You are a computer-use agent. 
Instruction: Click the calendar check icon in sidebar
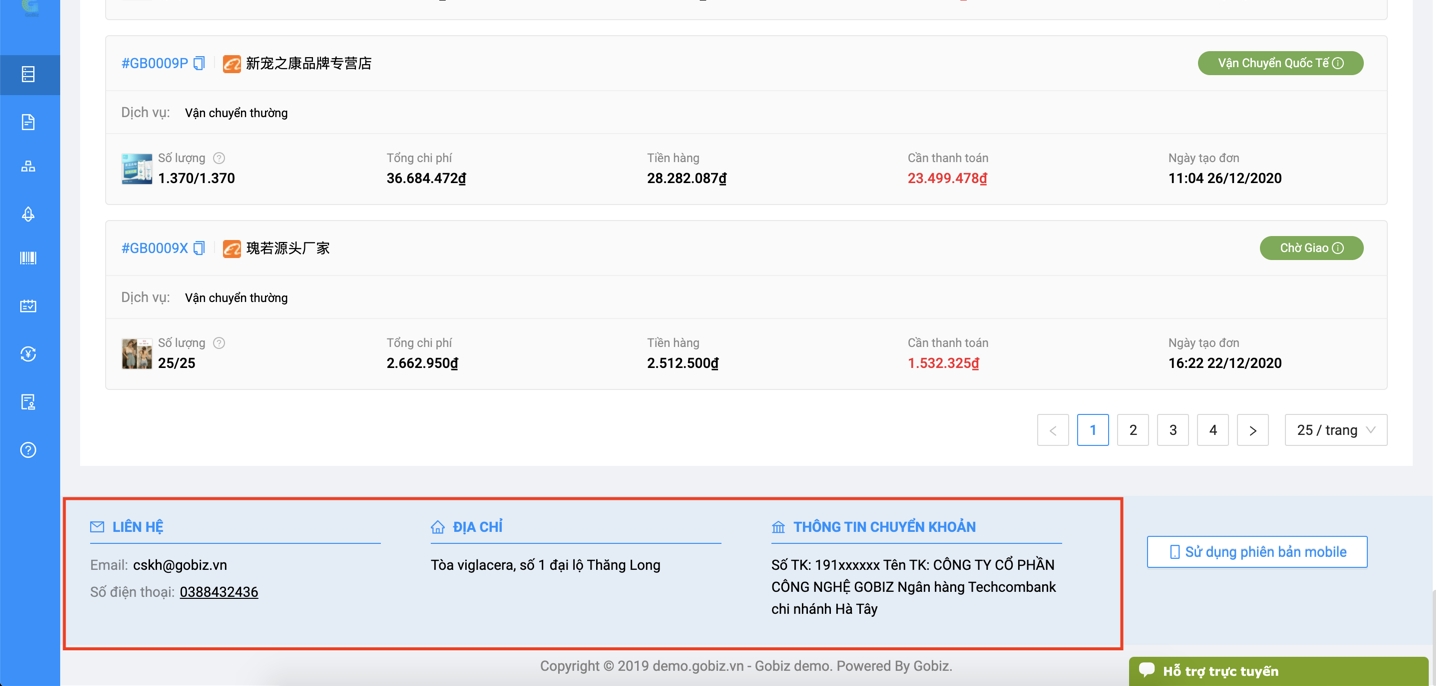tap(28, 306)
